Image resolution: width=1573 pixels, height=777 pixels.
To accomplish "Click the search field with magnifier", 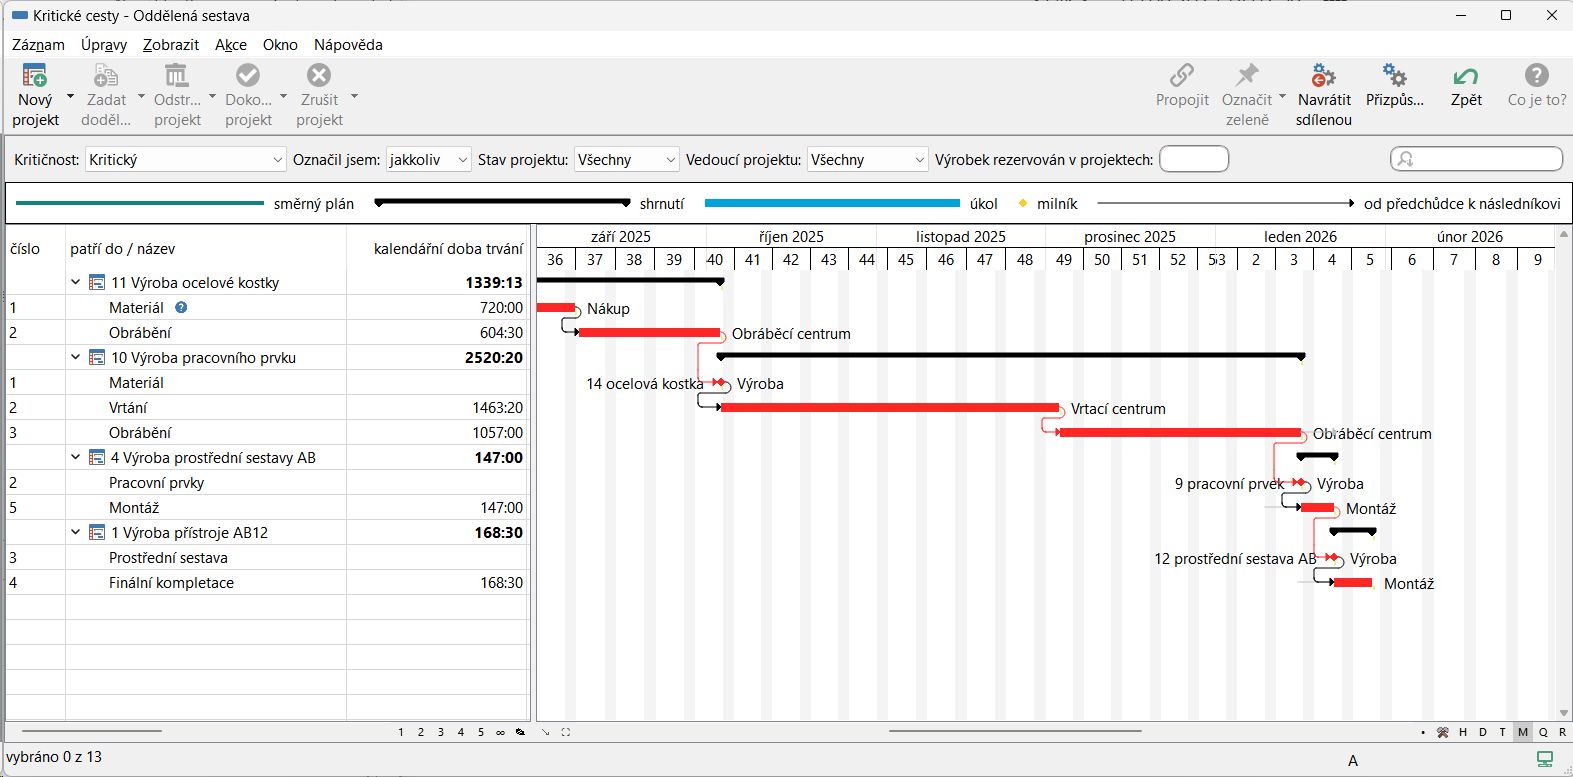I will tap(1476, 159).
